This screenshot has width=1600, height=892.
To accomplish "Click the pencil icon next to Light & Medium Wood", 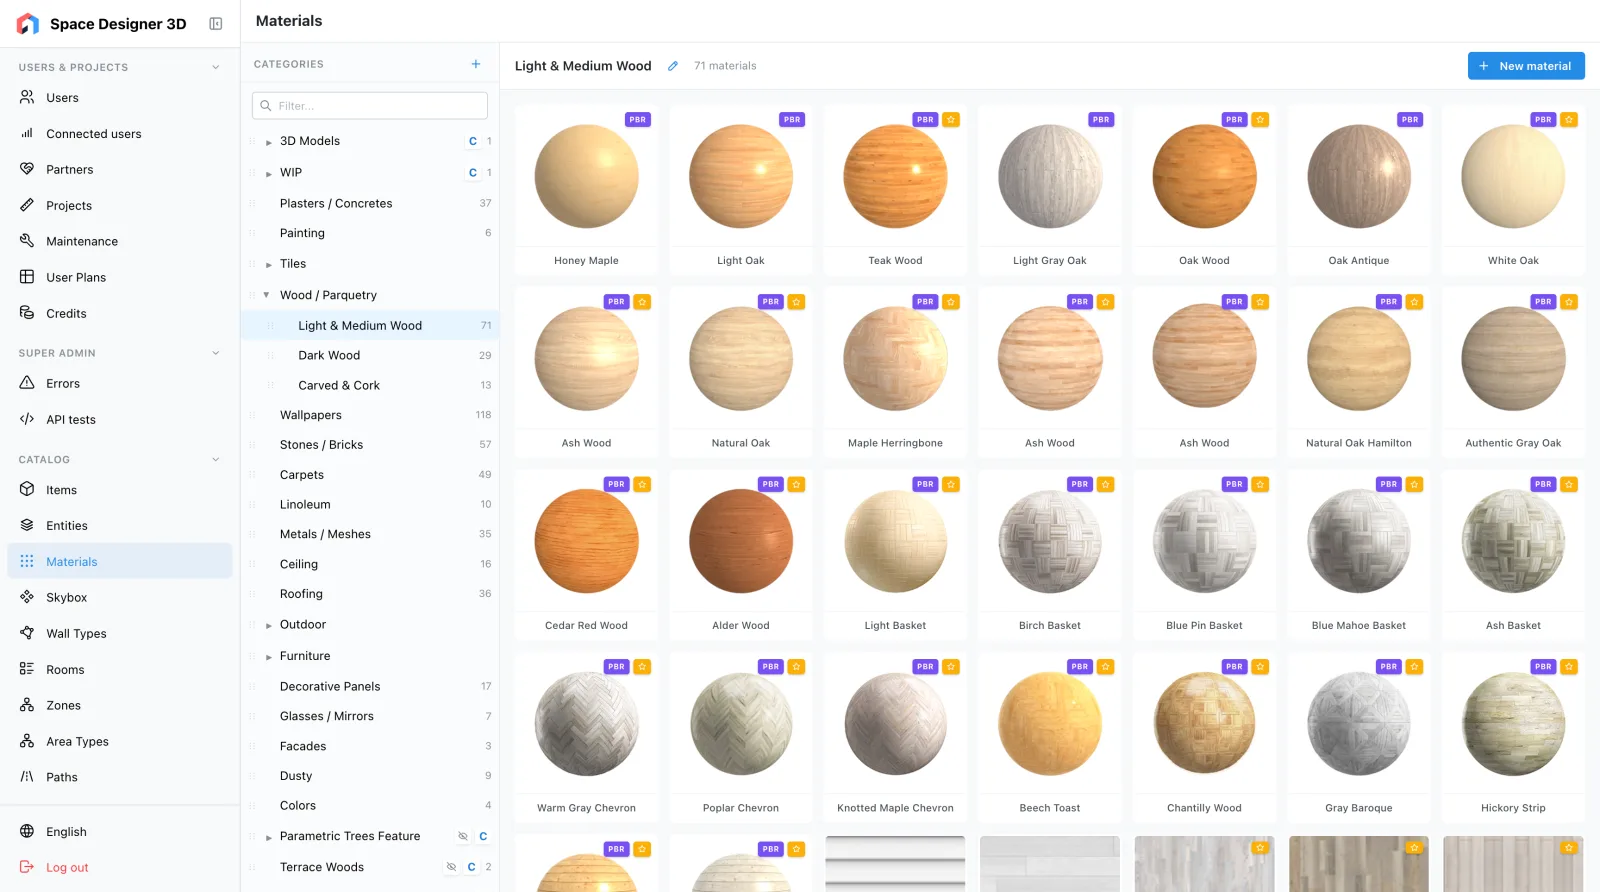I will (673, 66).
